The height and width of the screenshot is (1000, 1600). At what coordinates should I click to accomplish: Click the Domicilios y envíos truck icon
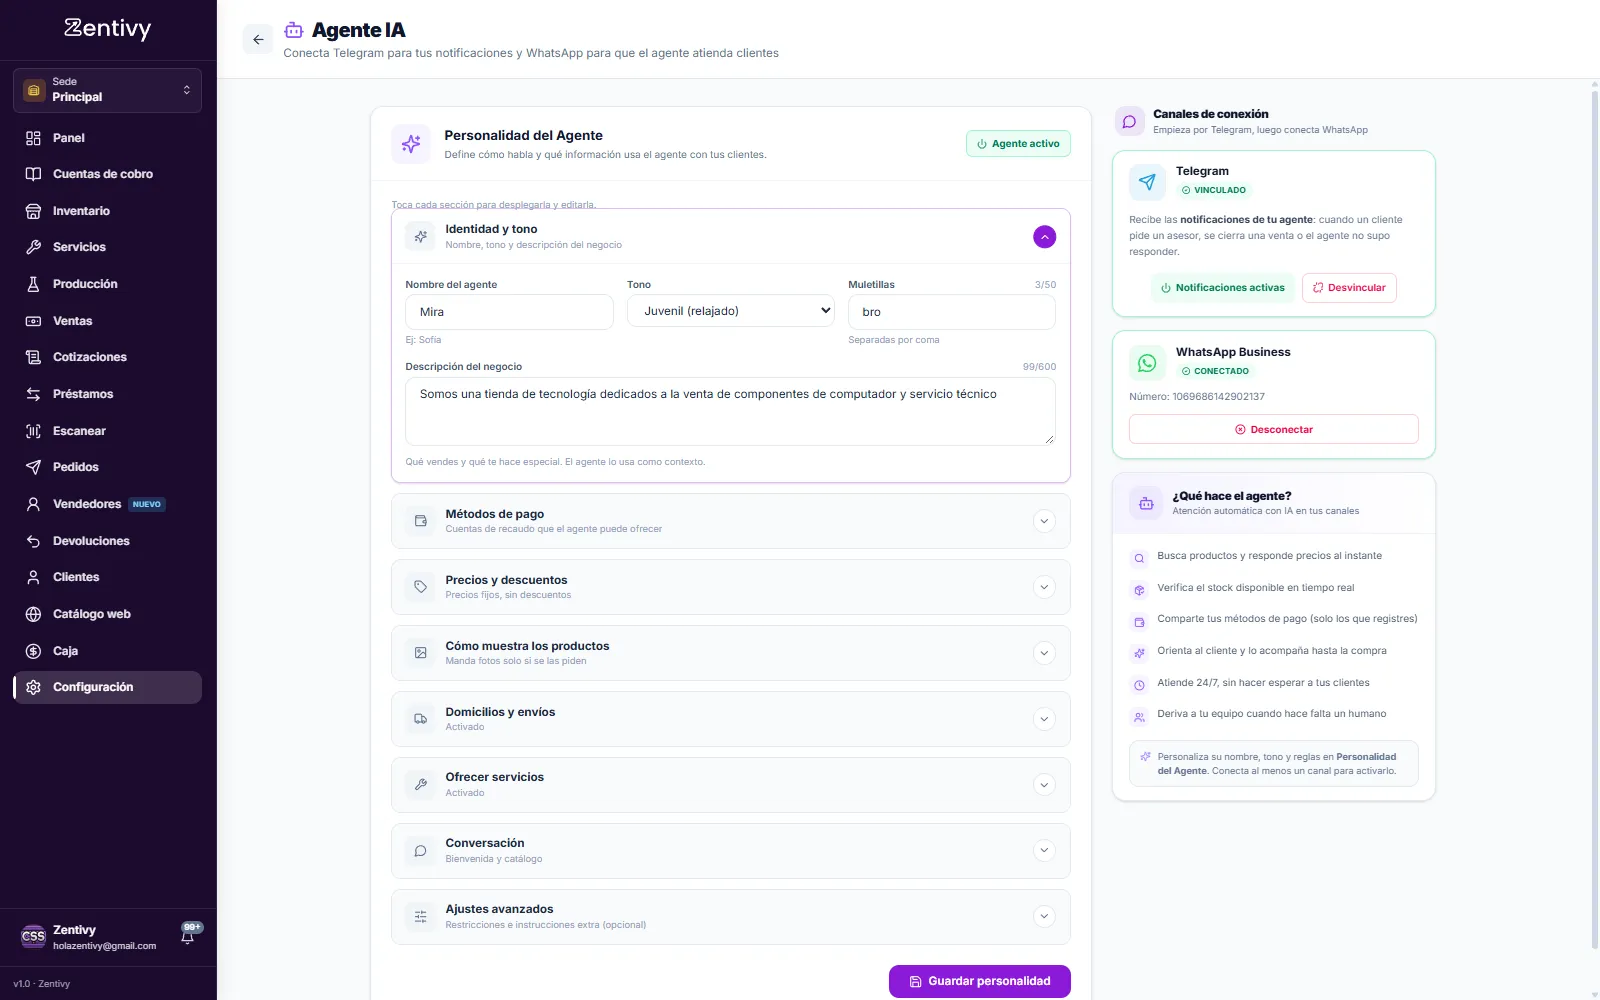tap(421, 719)
